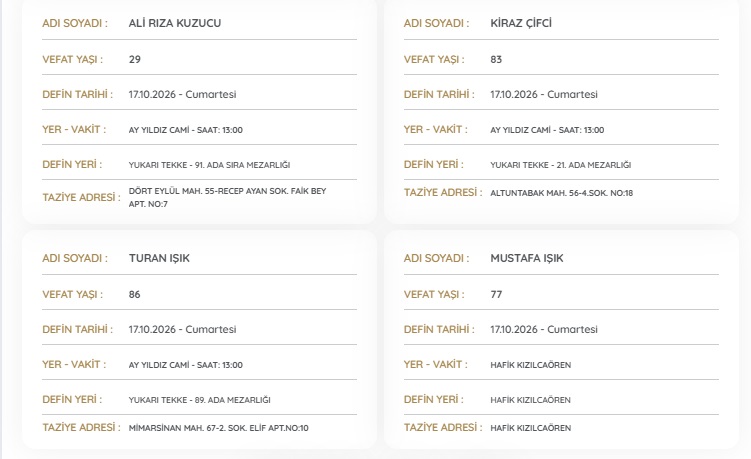
Task: Click the age value 77
Action: pos(496,295)
